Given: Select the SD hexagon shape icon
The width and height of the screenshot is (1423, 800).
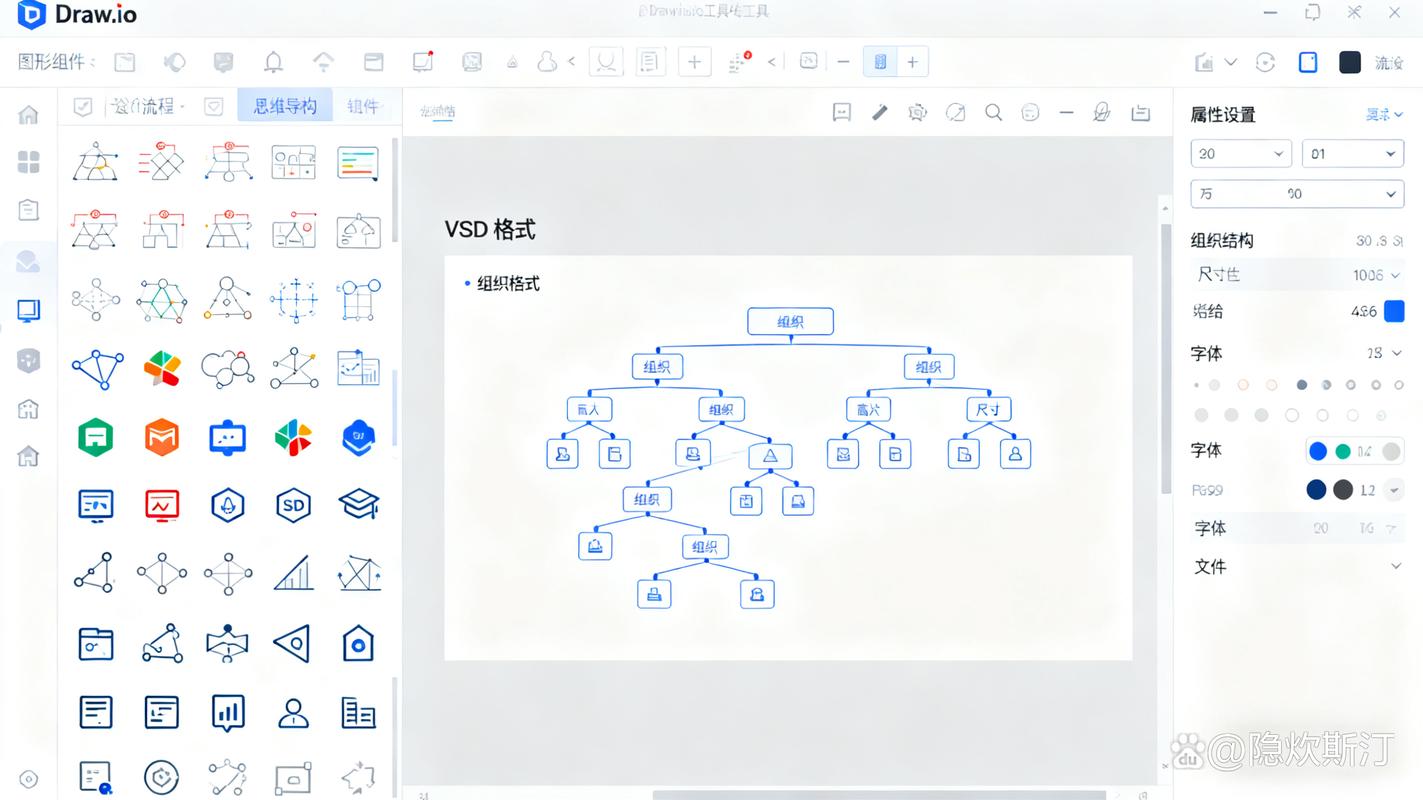Looking at the screenshot, I should click(x=293, y=505).
